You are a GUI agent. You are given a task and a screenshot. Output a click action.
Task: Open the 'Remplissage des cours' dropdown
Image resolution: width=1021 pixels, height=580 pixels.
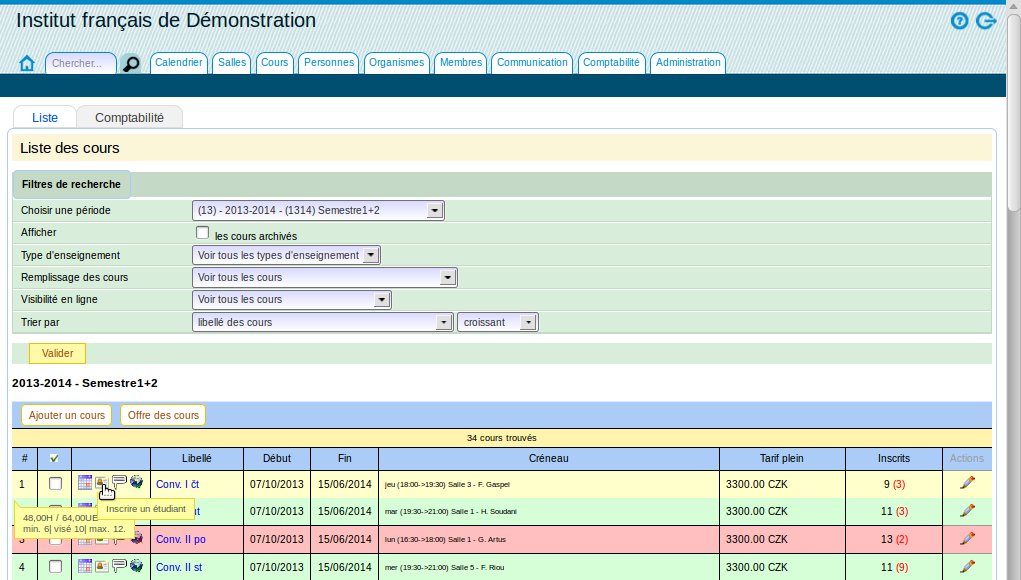click(x=324, y=277)
